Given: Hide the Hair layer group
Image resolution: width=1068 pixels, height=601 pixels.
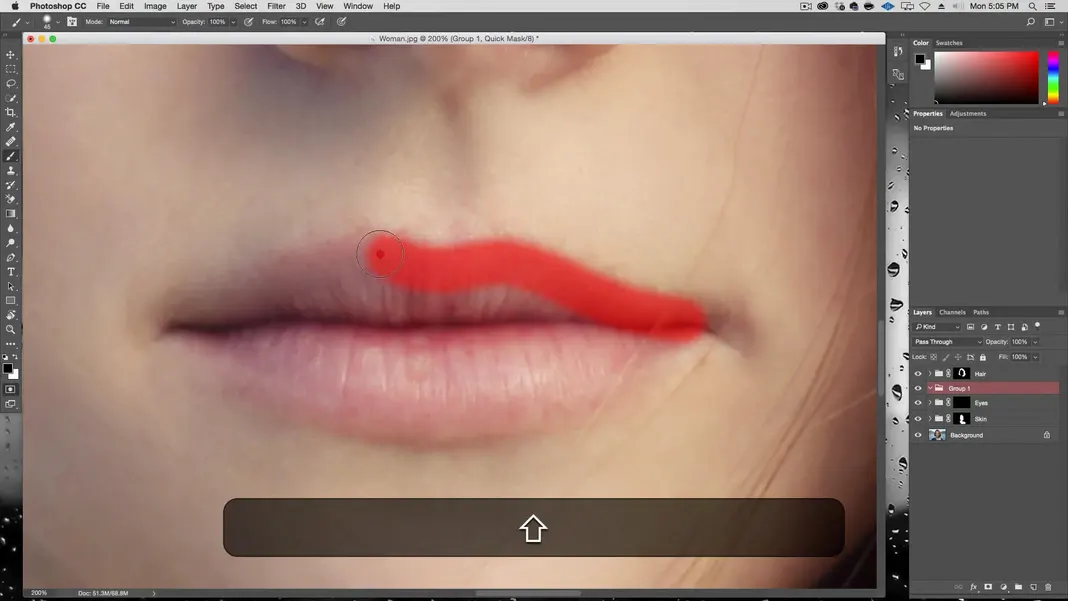Looking at the screenshot, I should [x=917, y=373].
